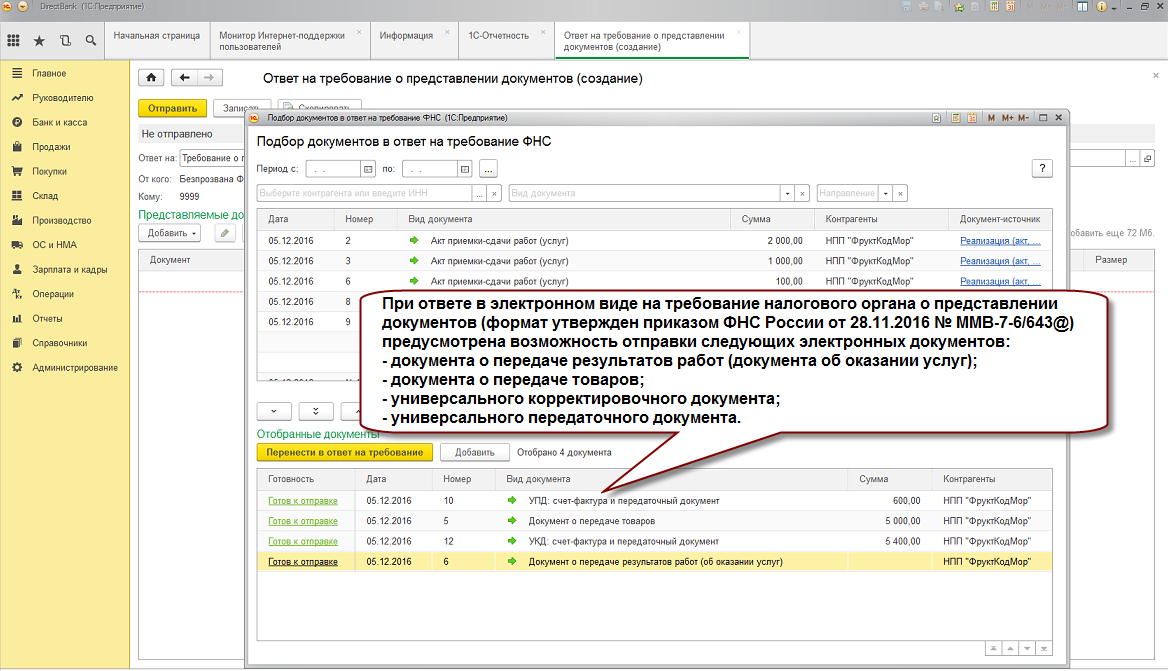Viewport: 1168px width, 671px height.
Task: Open calendar picker for period start date
Action: click(367, 168)
